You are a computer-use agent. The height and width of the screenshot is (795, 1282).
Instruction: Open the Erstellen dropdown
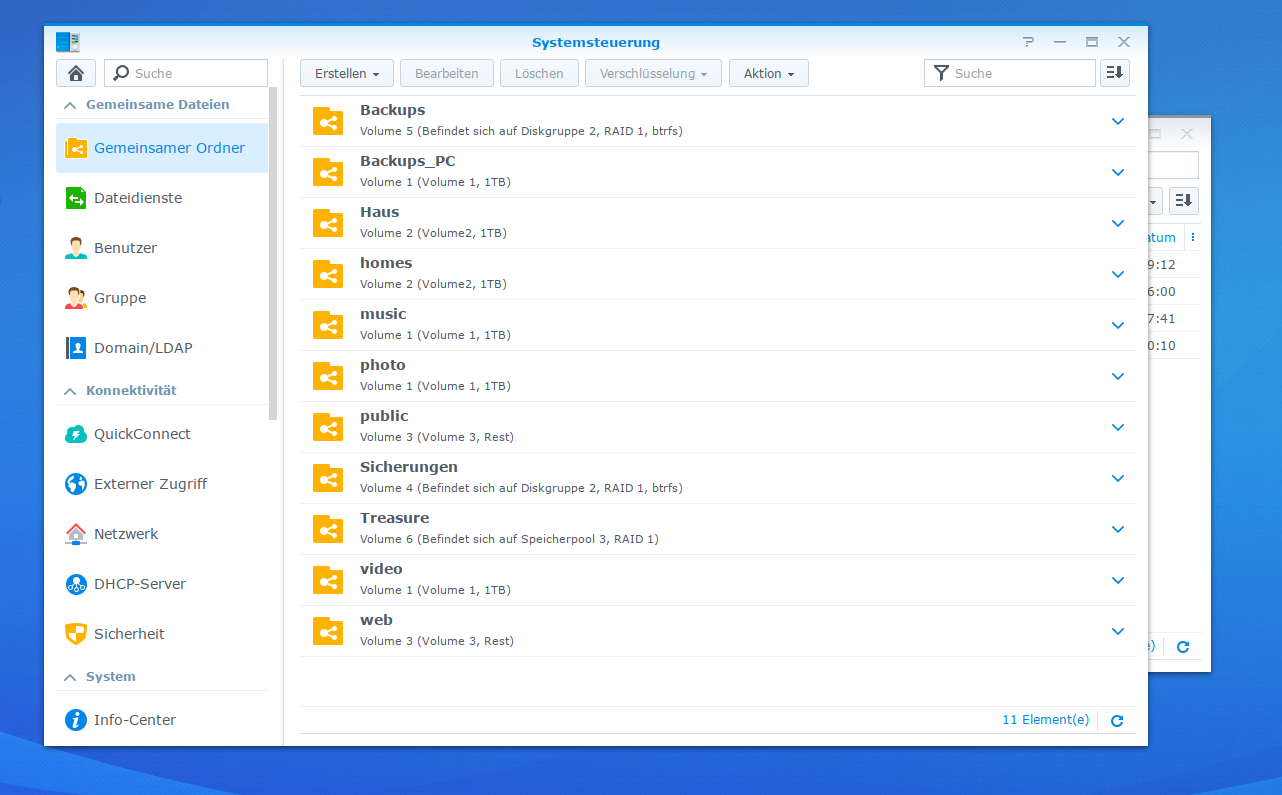(x=347, y=73)
